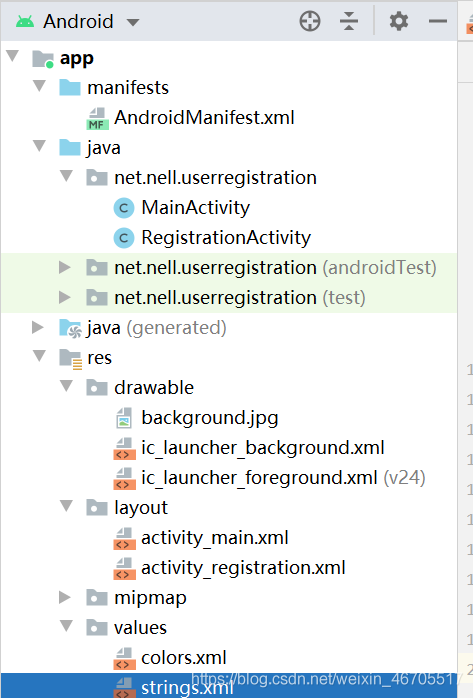The image size is (473, 698).
Task: Select the values folder label
Action: tap(140, 628)
